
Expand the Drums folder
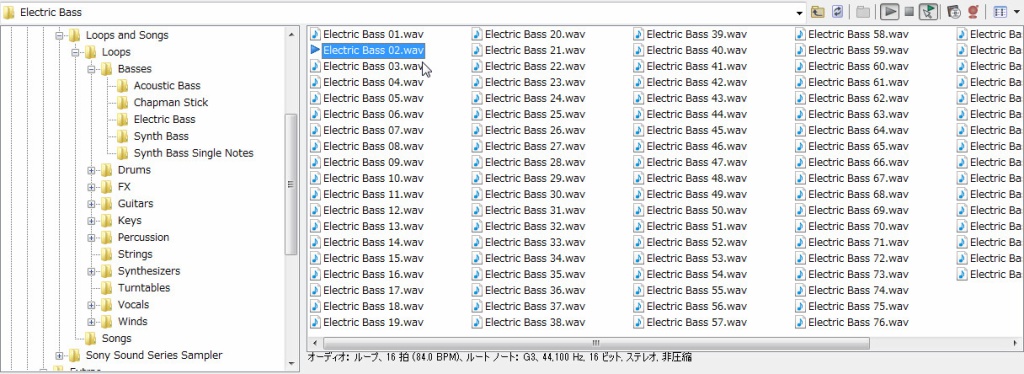pos(91,170)
